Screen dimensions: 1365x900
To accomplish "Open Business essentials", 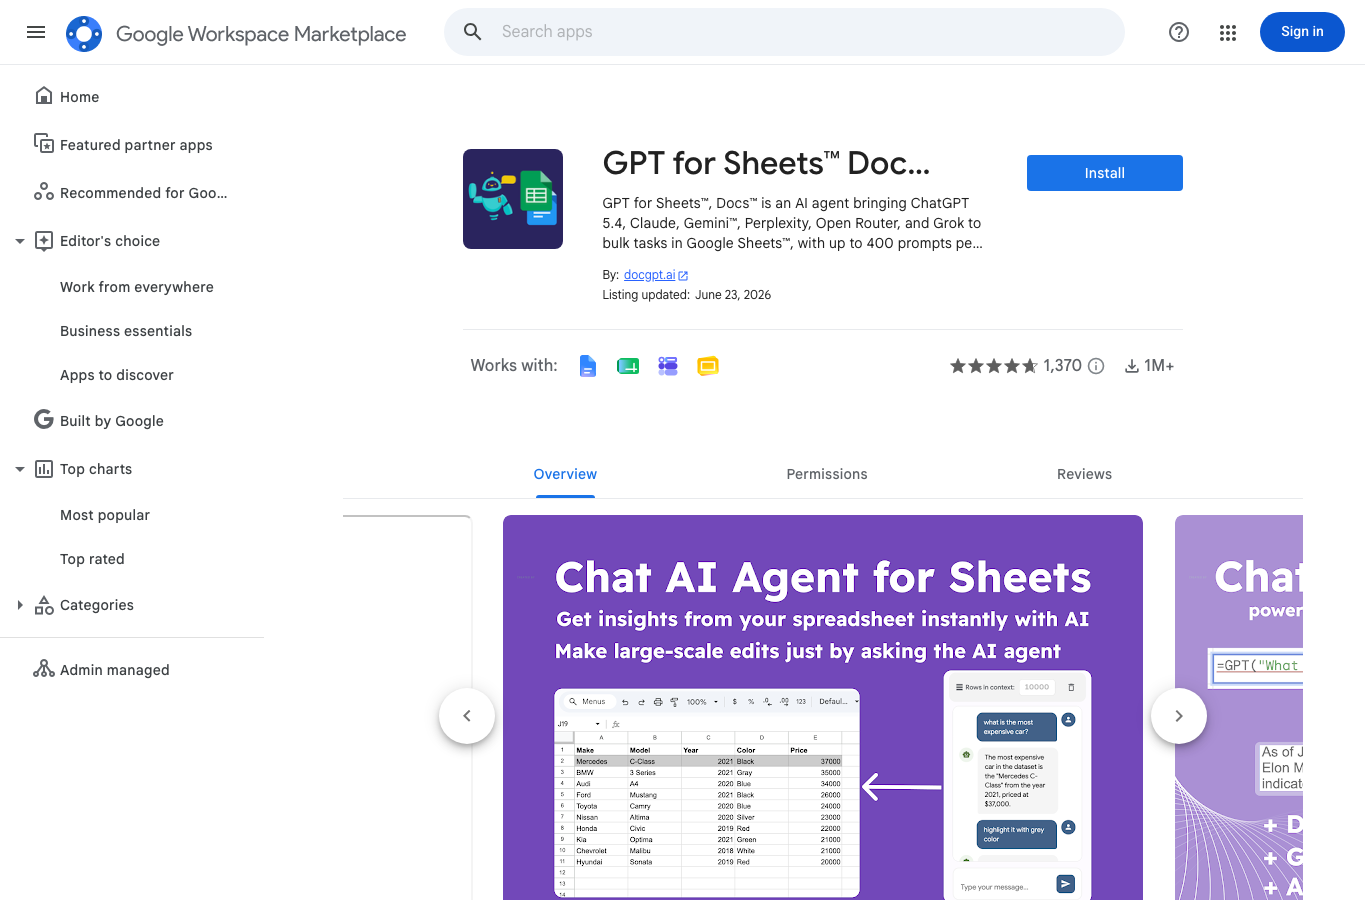I will 126,331.
